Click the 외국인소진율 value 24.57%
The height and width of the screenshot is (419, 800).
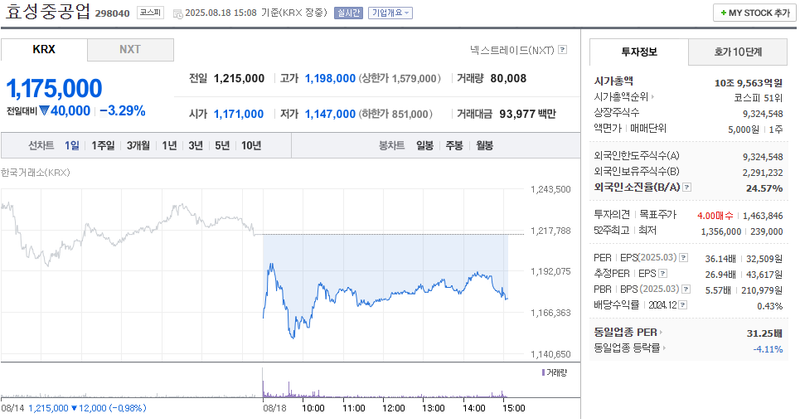click(x=764, y=188)
